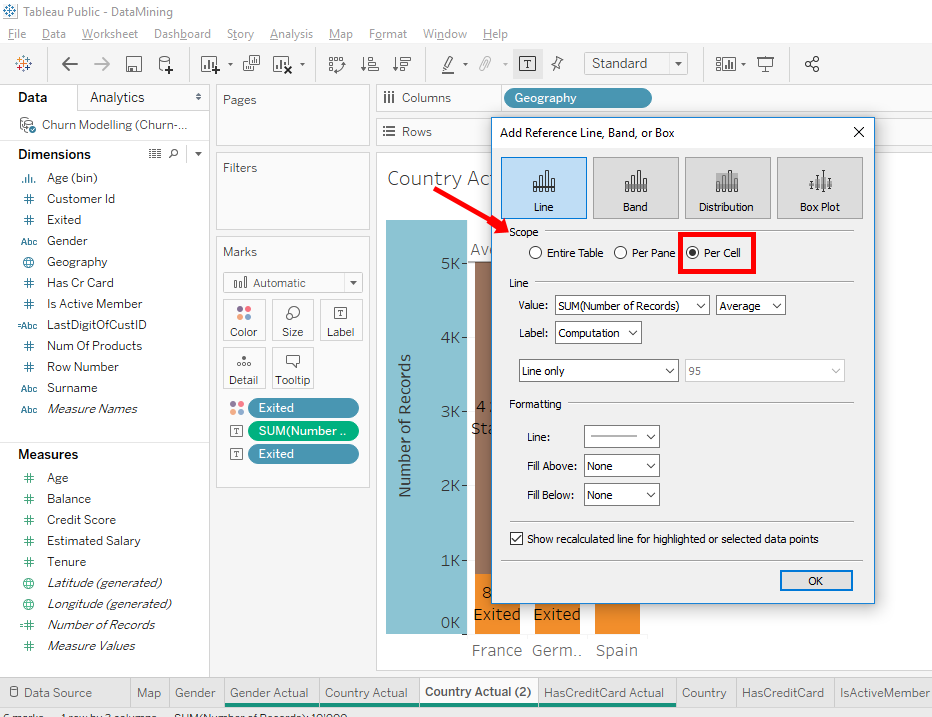Viewport: 932px width, 717px height.
Task: Click the share icon in toolbar
Action: click(x=812, y=64)
